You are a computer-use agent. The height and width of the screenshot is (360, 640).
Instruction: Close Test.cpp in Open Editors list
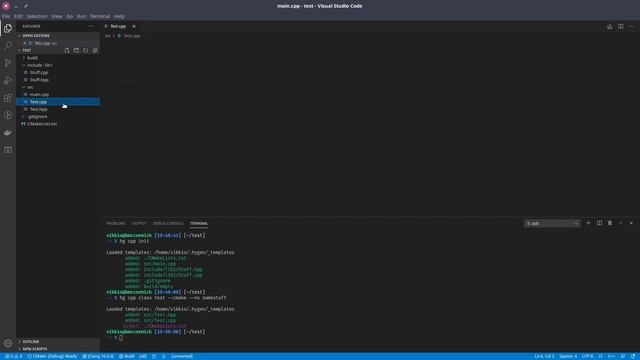(x=24, y=43)
